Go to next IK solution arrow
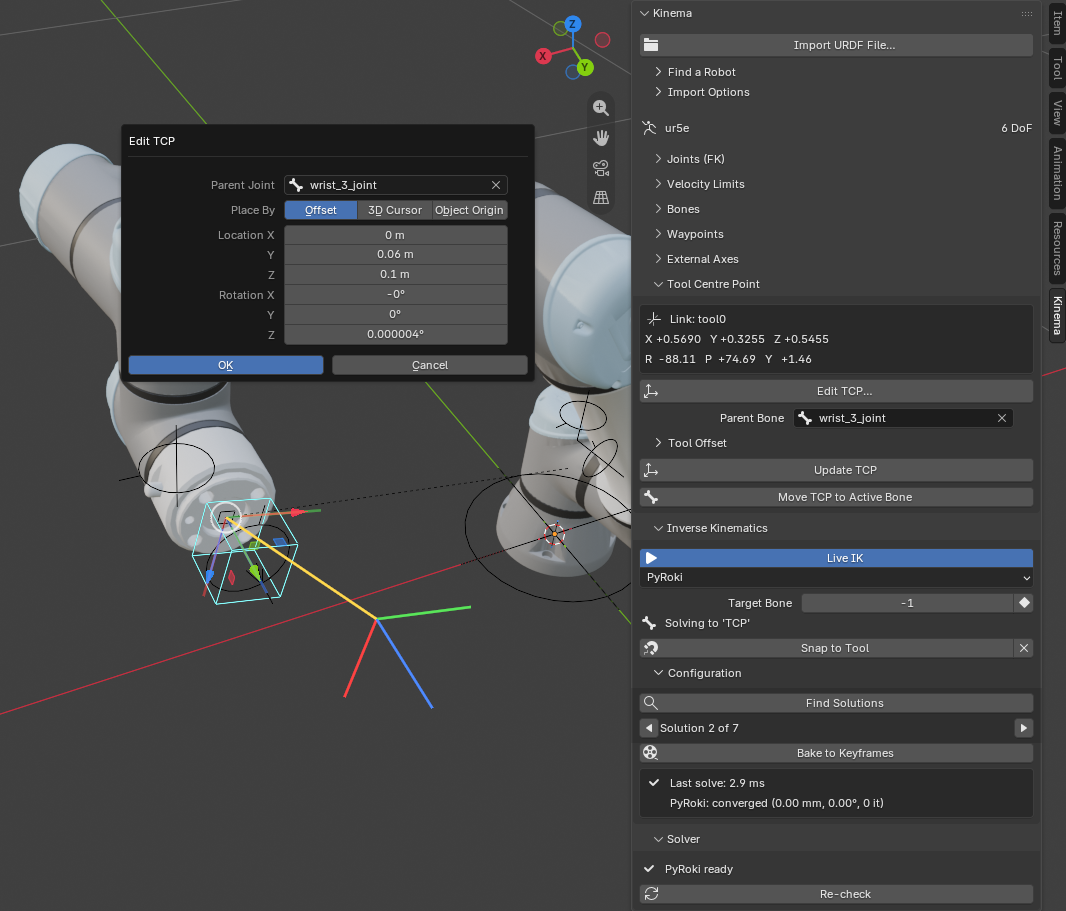The width and height of the screenshot is (1066, 911). (1024, 728)
